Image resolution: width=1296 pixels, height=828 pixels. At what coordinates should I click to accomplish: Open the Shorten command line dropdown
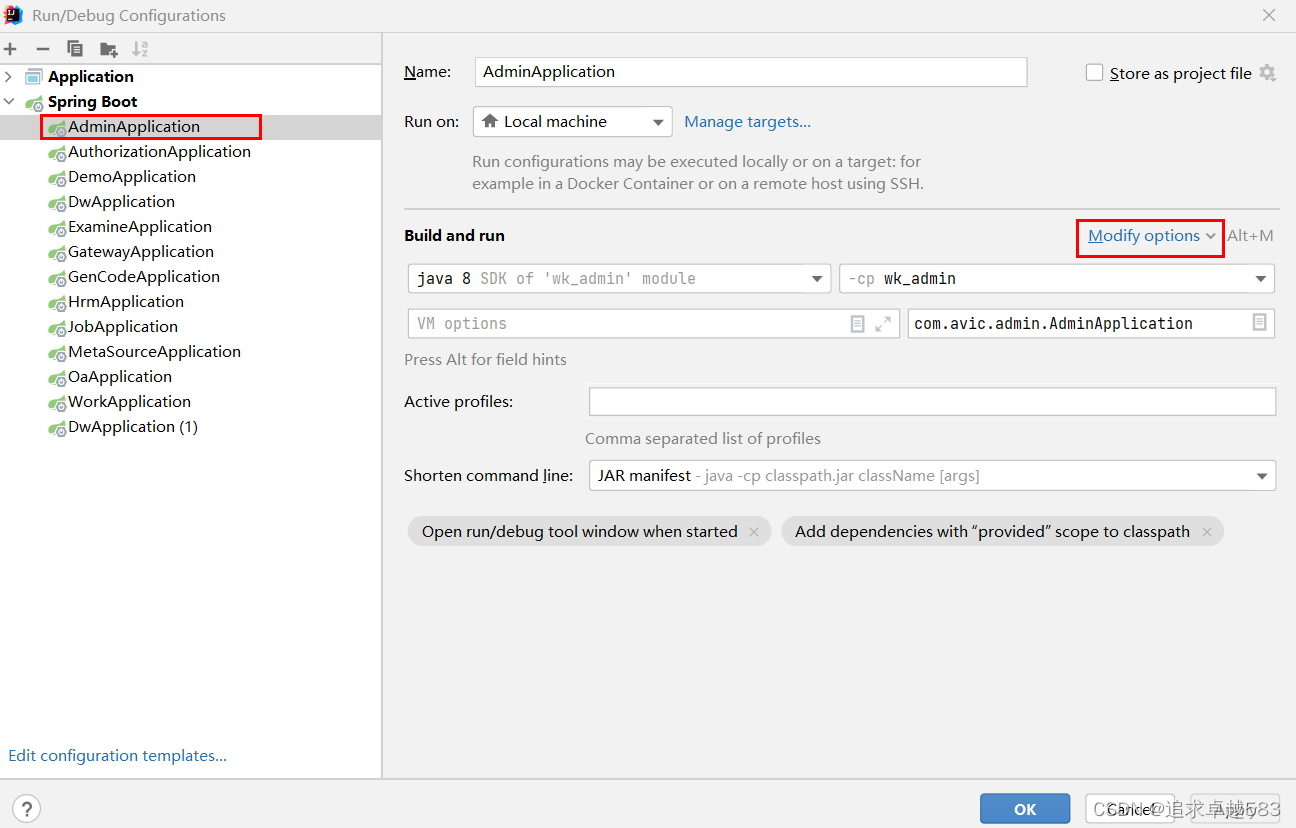931,476
